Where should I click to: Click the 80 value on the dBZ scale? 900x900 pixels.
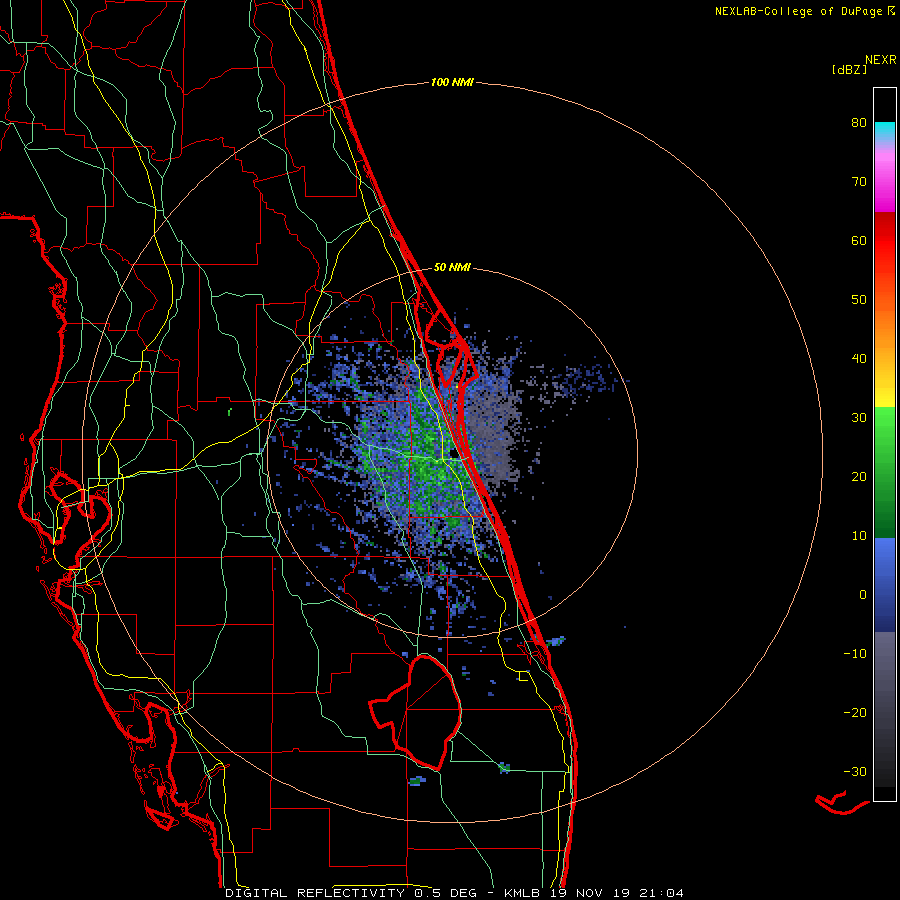tap(859, 123)
